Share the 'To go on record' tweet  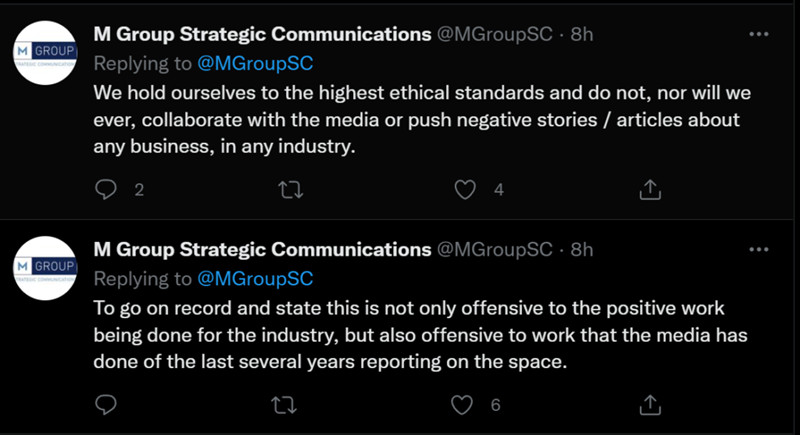click(x=649, y=404)
